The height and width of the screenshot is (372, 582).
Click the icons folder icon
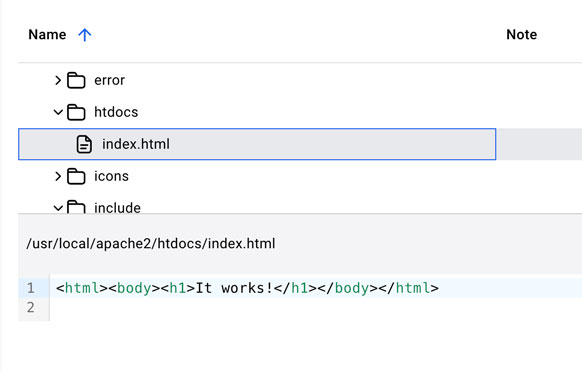click(x=76, y=176)
